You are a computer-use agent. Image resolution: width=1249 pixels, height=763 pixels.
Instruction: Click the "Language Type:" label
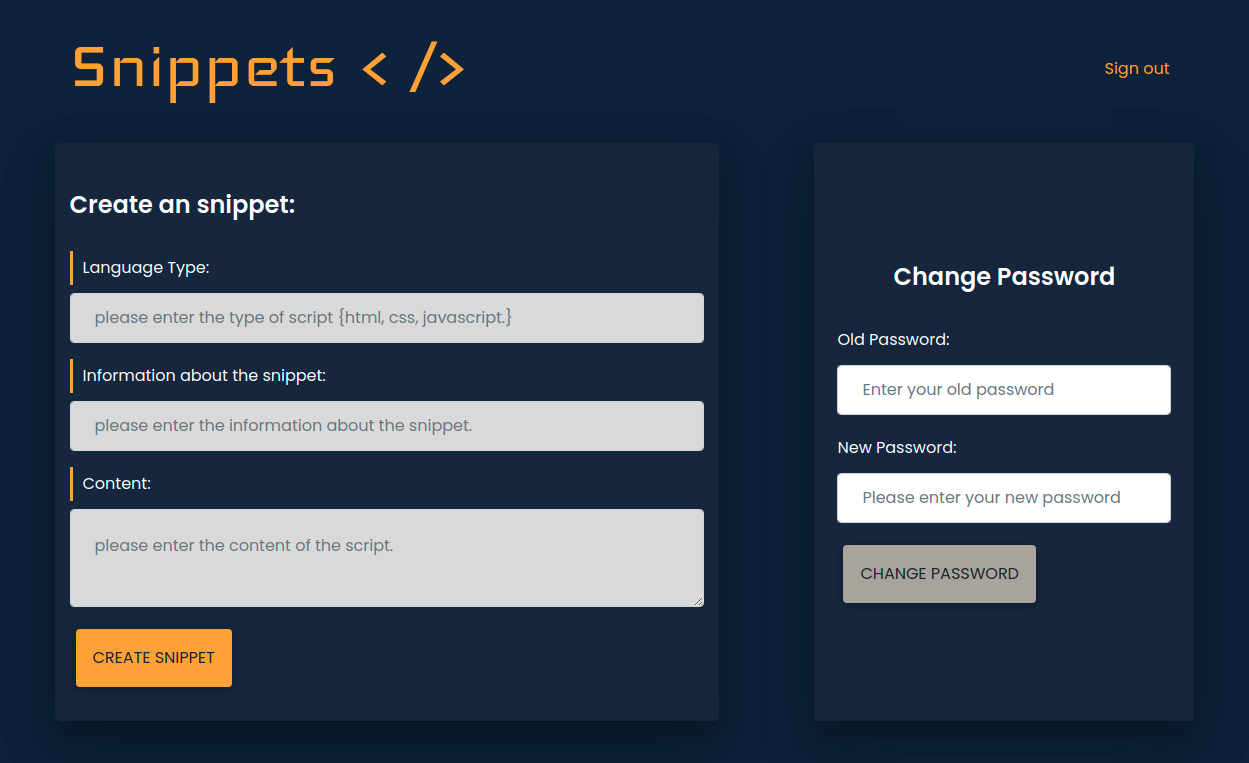[x=146, y=268]
